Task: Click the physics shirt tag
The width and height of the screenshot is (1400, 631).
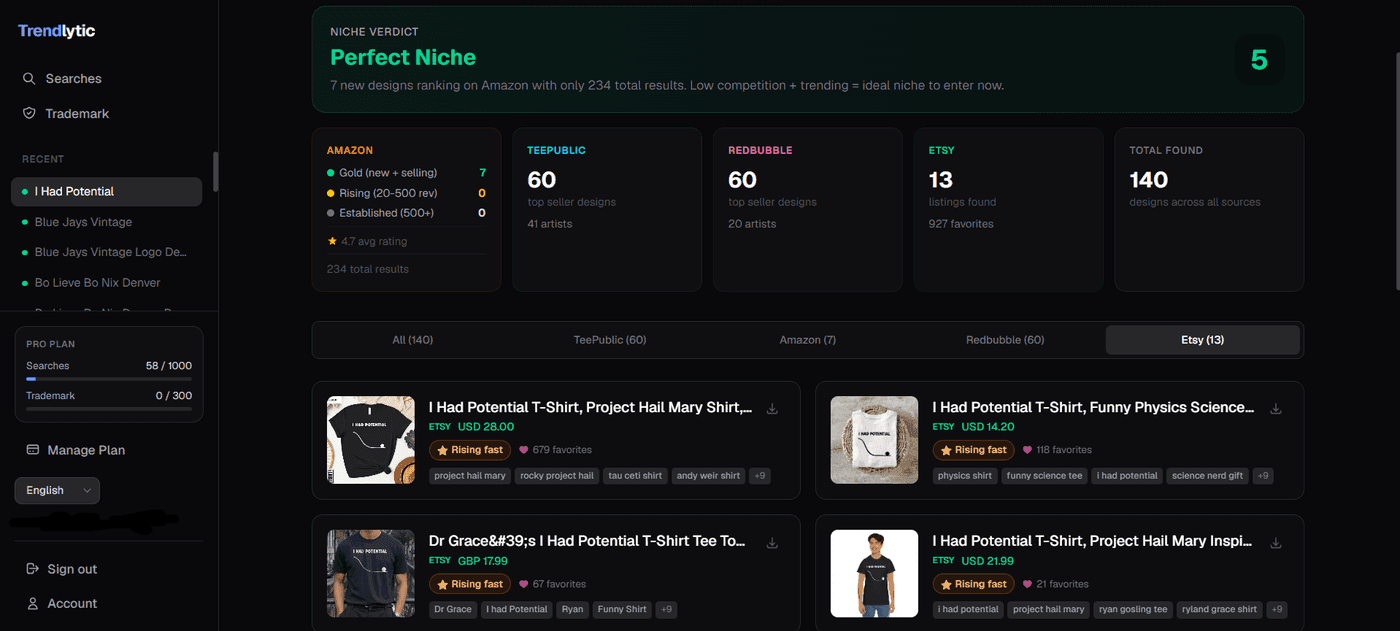Action: [965, 476]
